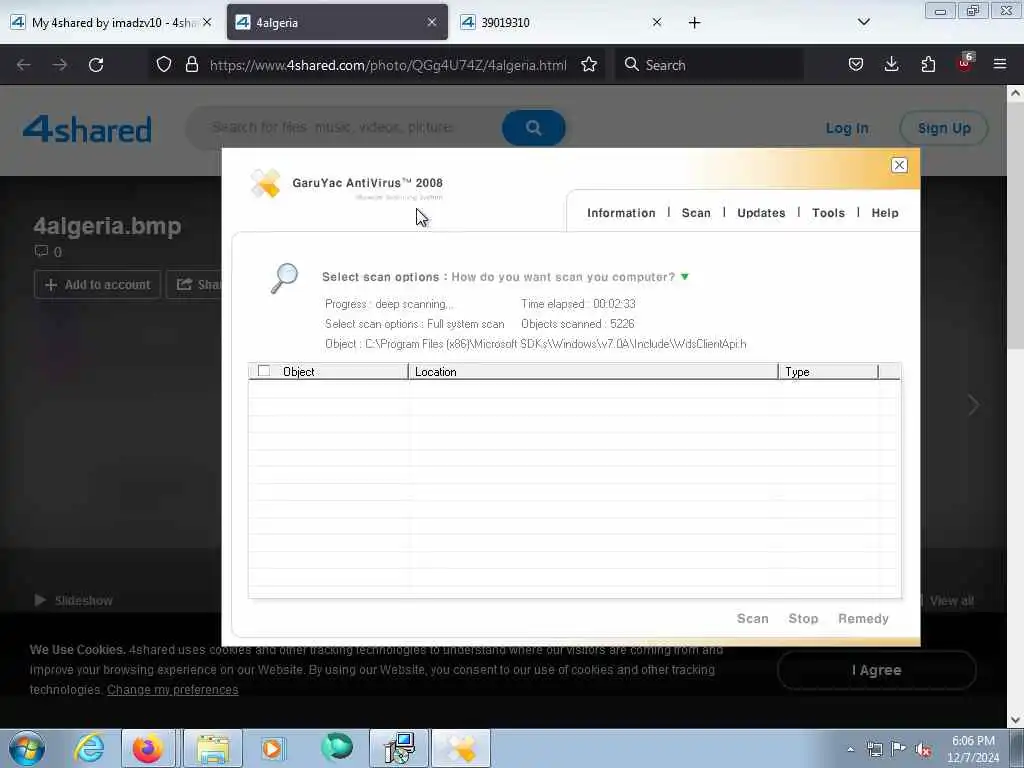1024x768 pixels.
Task: Click the Location column header
Action: [593, 372]
